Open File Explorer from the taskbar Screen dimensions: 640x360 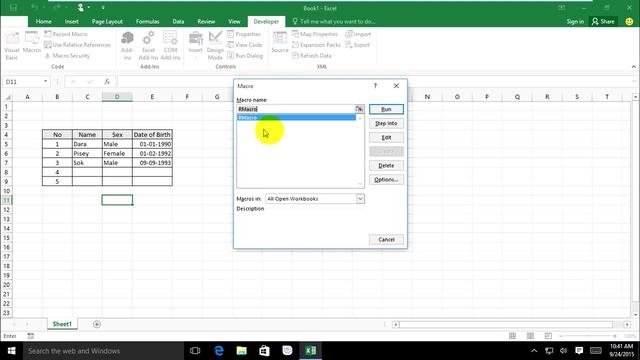242,351
